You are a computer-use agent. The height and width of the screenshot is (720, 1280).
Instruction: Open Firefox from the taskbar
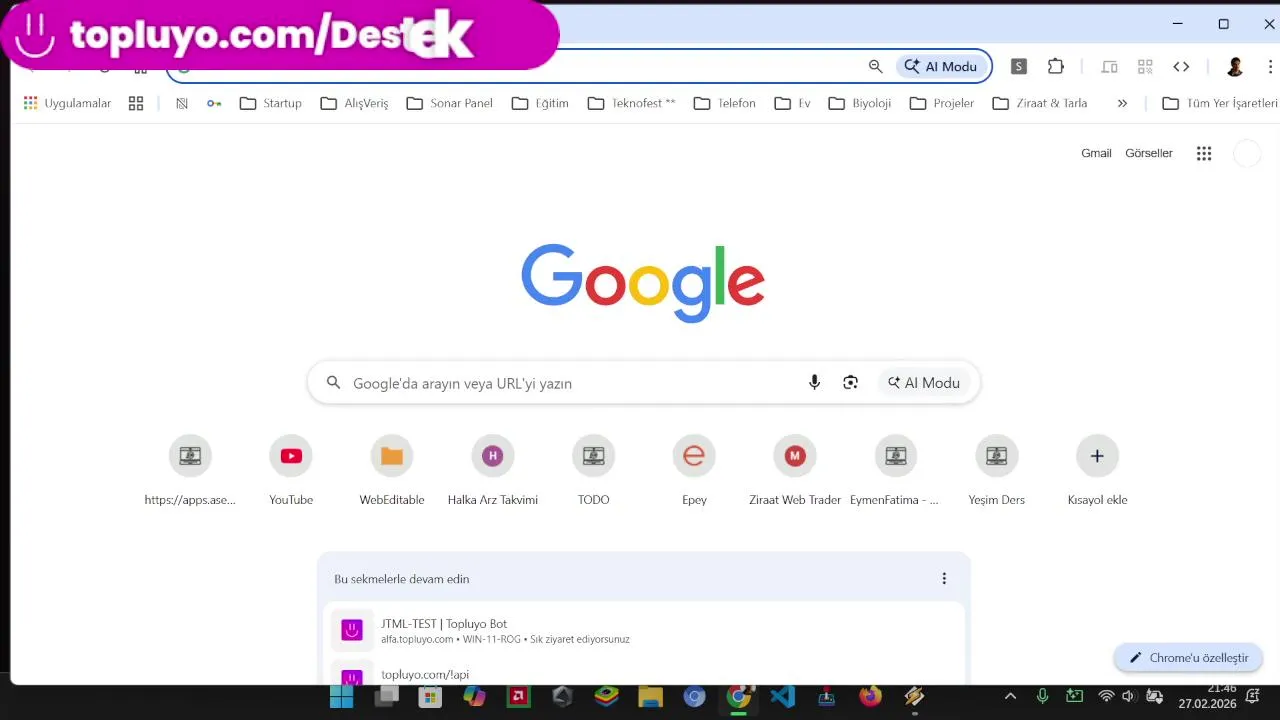pyautogui.click(x=871, y=697)
